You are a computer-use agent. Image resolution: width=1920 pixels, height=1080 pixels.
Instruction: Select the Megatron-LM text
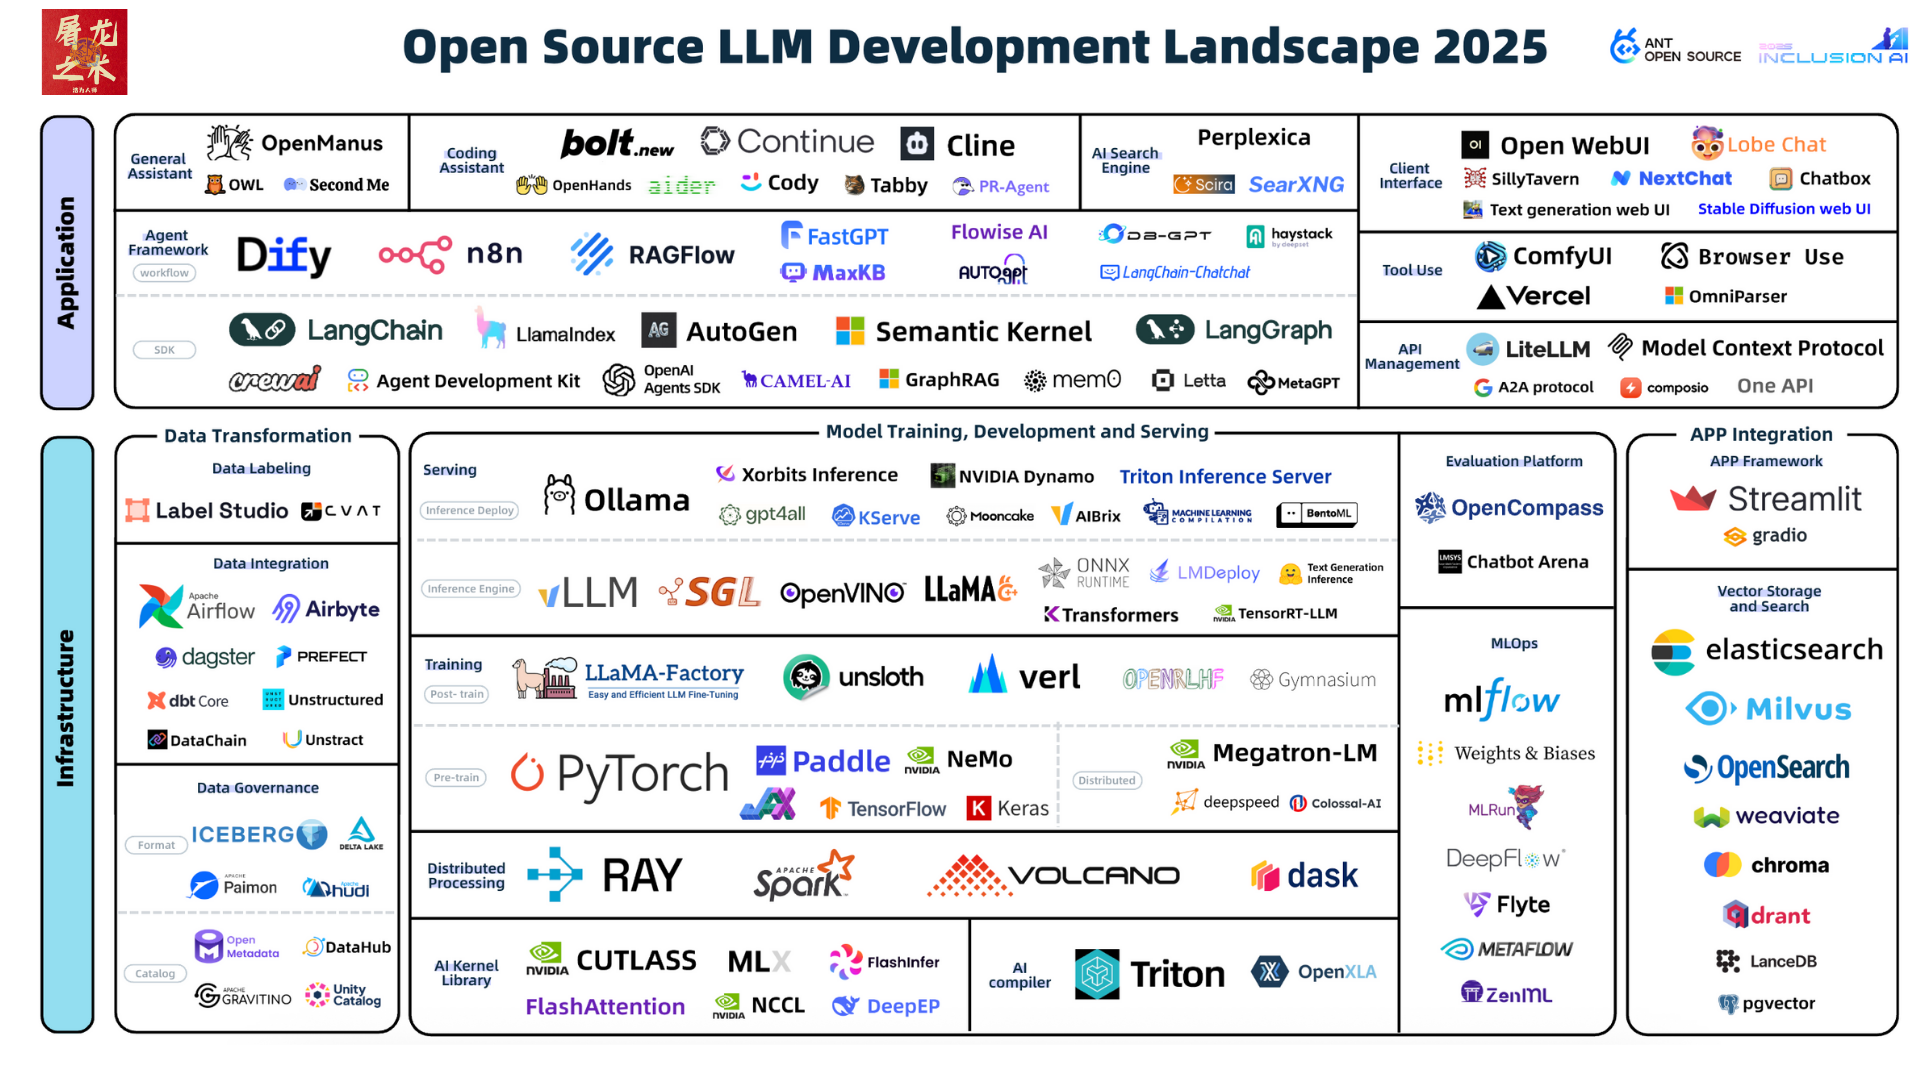tap(1295, 752)
